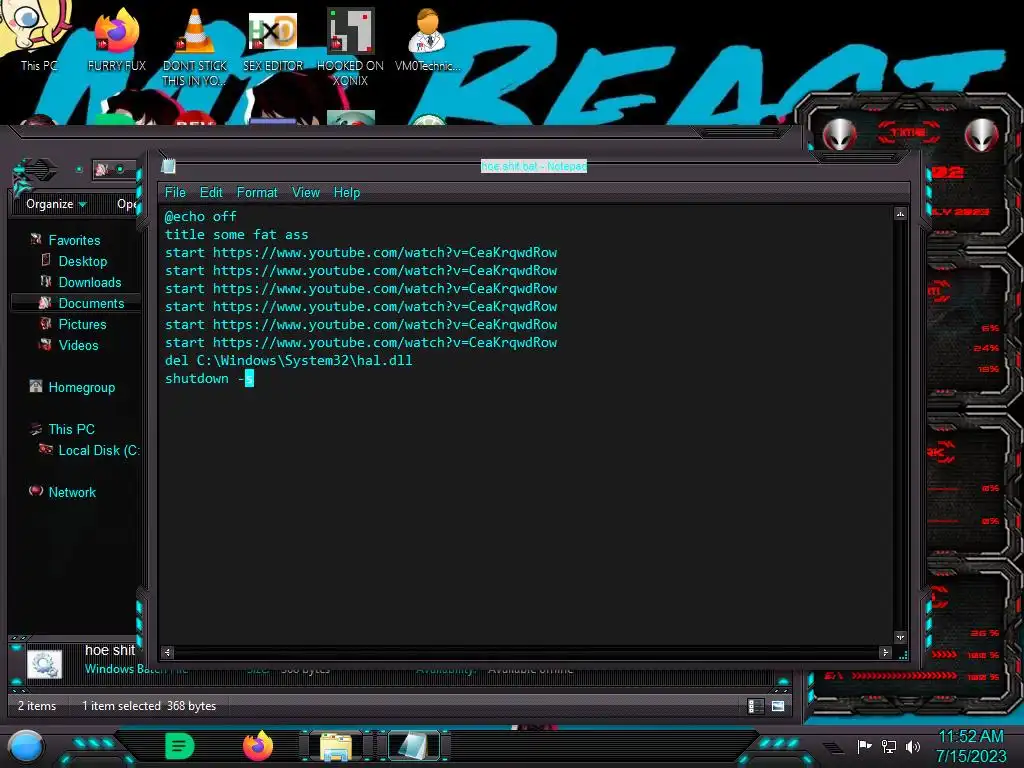This screenshot has height=768, width=1024.
Task: Open the Start orb on the taskbar
Action: click(26, 746)
